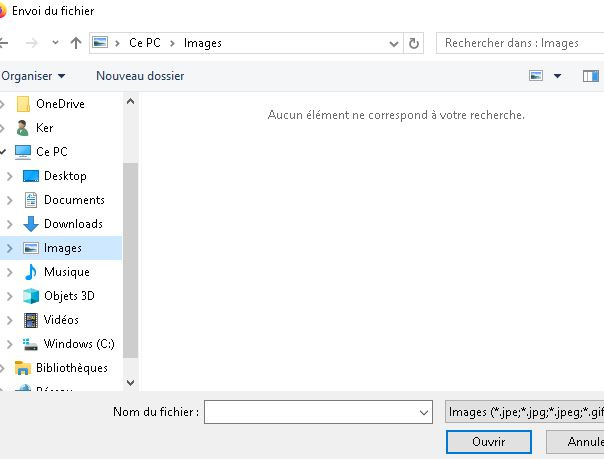604x459 pixels.
Task: Select Bibliothèques in navigation pane
Action: pos(72,368)
